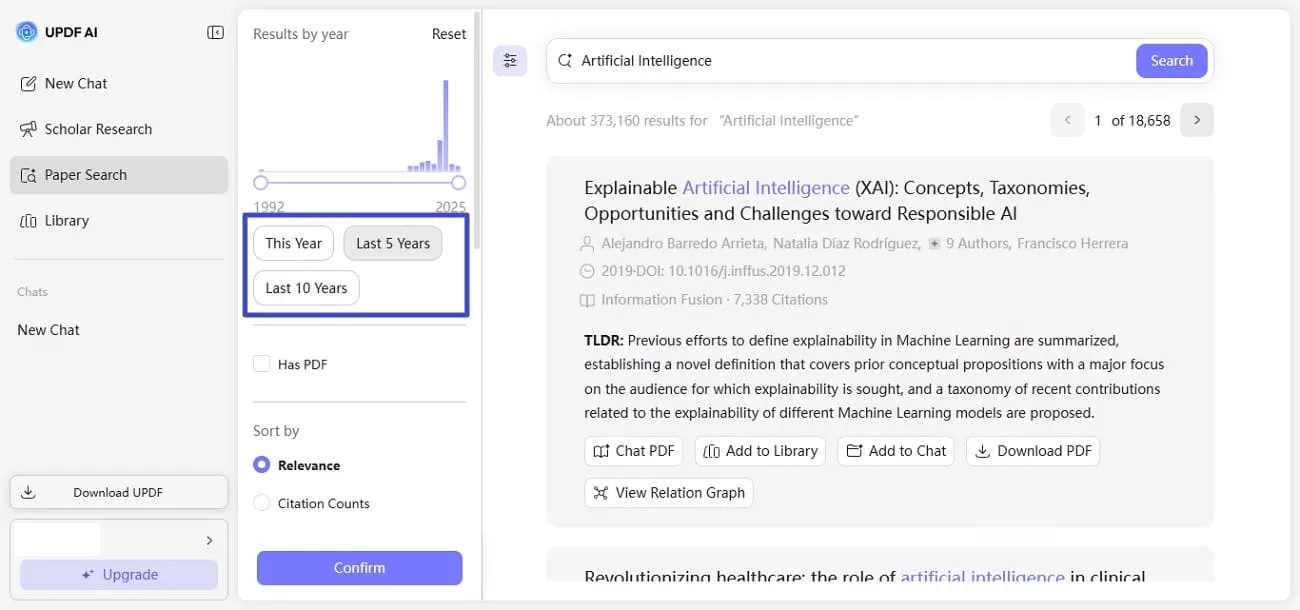Add the paper to Library
This screenshot has width=1300, height=610.
(760, 451)
